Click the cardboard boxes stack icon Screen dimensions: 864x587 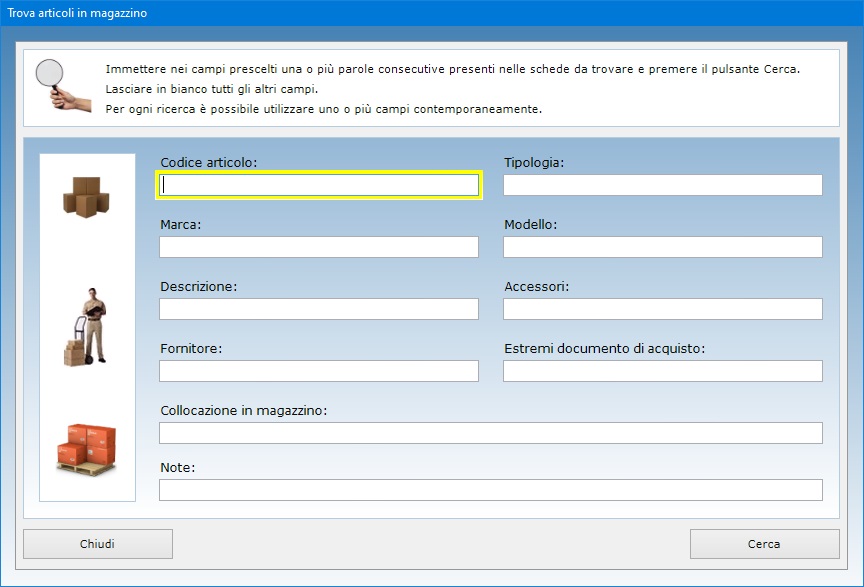pyautogui.click(x=87, y=197)
